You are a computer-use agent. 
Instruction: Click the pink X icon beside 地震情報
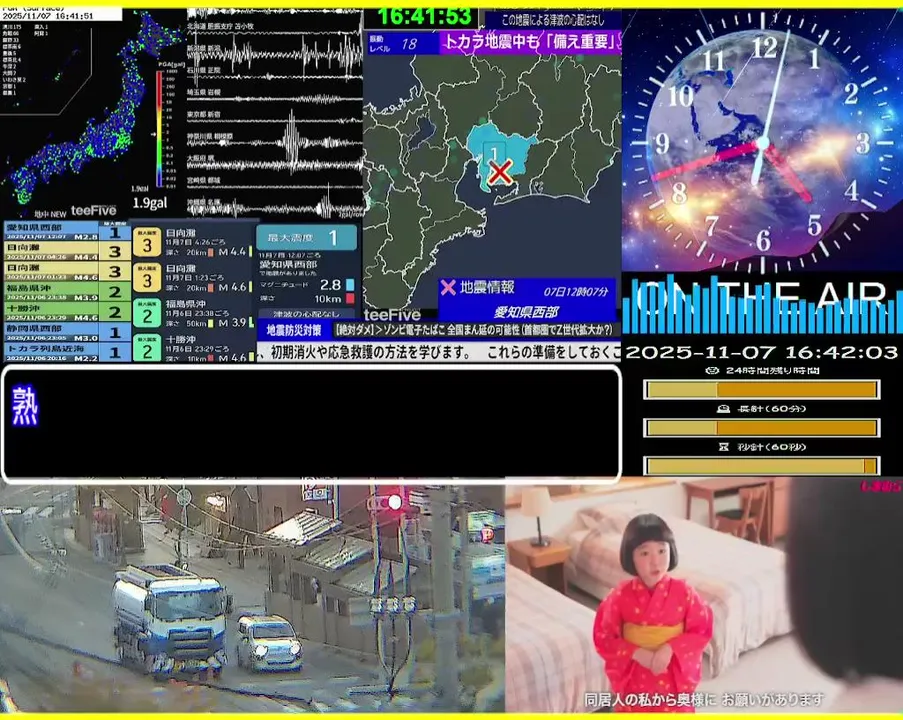click(447, 287)
